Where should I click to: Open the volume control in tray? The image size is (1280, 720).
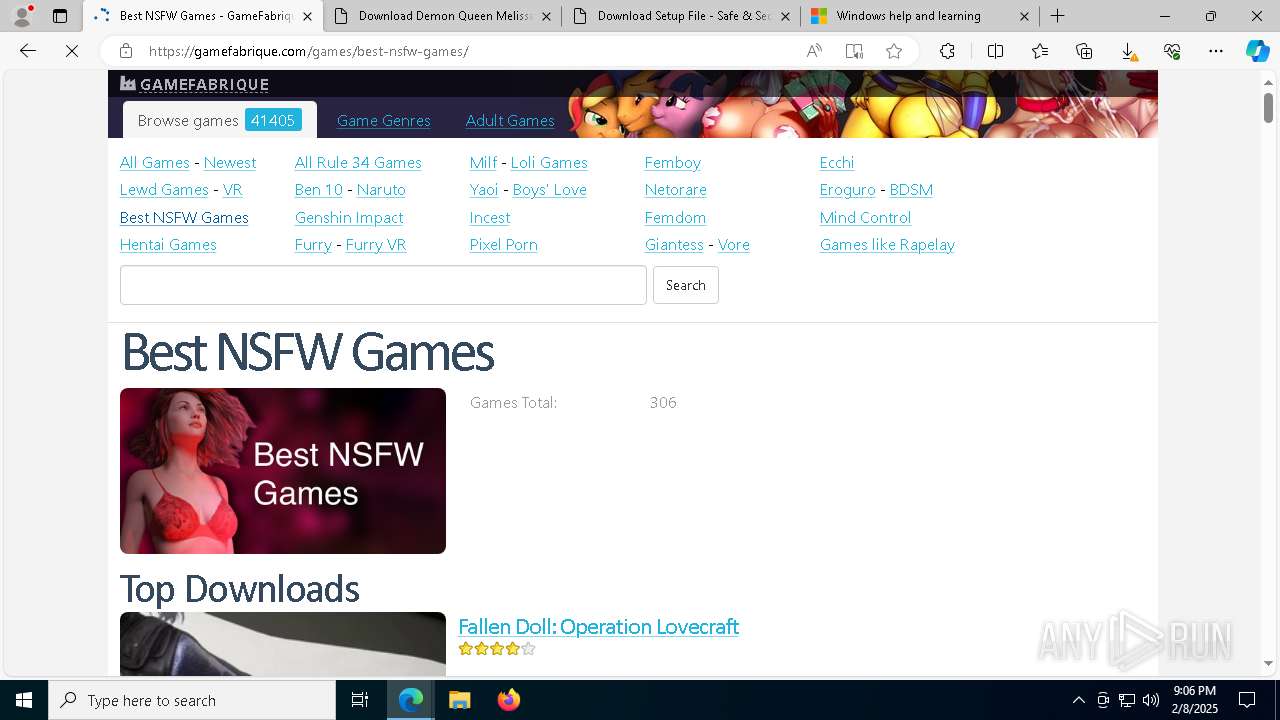[1151, 700]
